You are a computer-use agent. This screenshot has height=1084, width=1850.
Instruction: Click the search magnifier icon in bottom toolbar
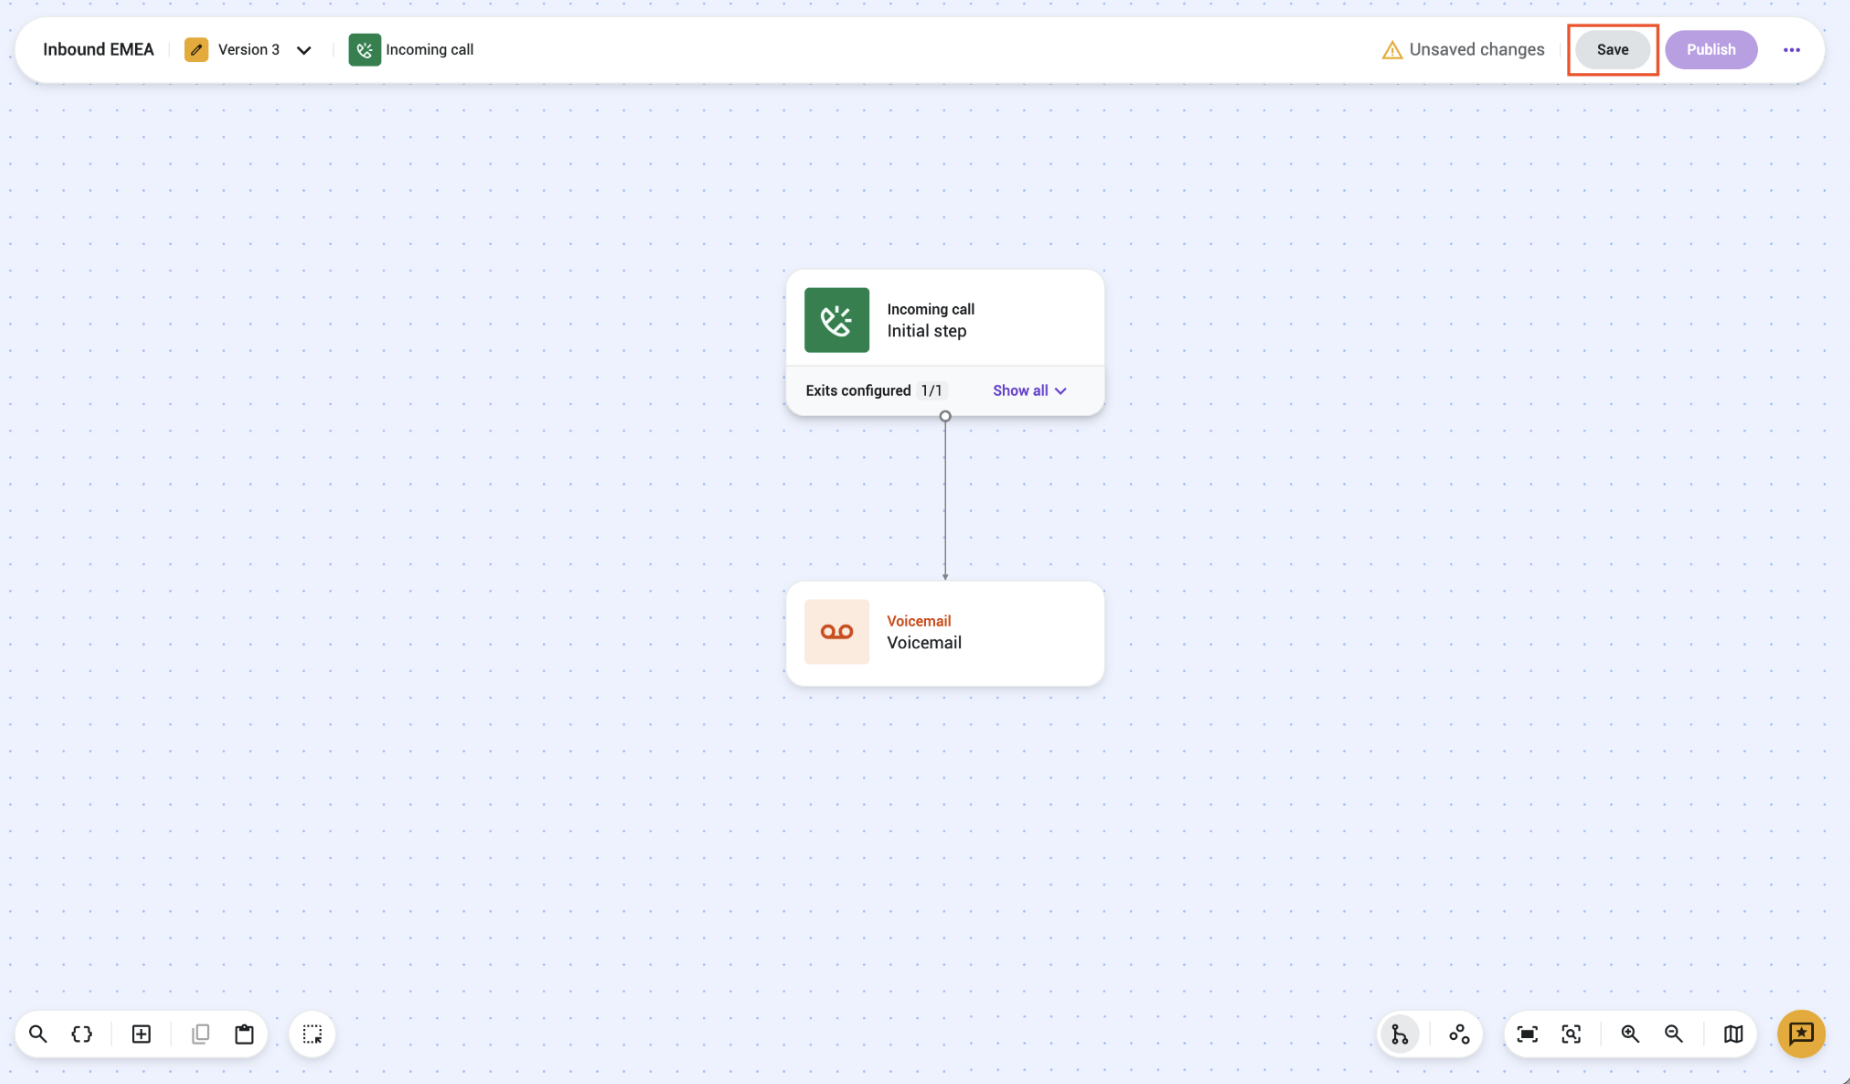(x=38, y=1034)
